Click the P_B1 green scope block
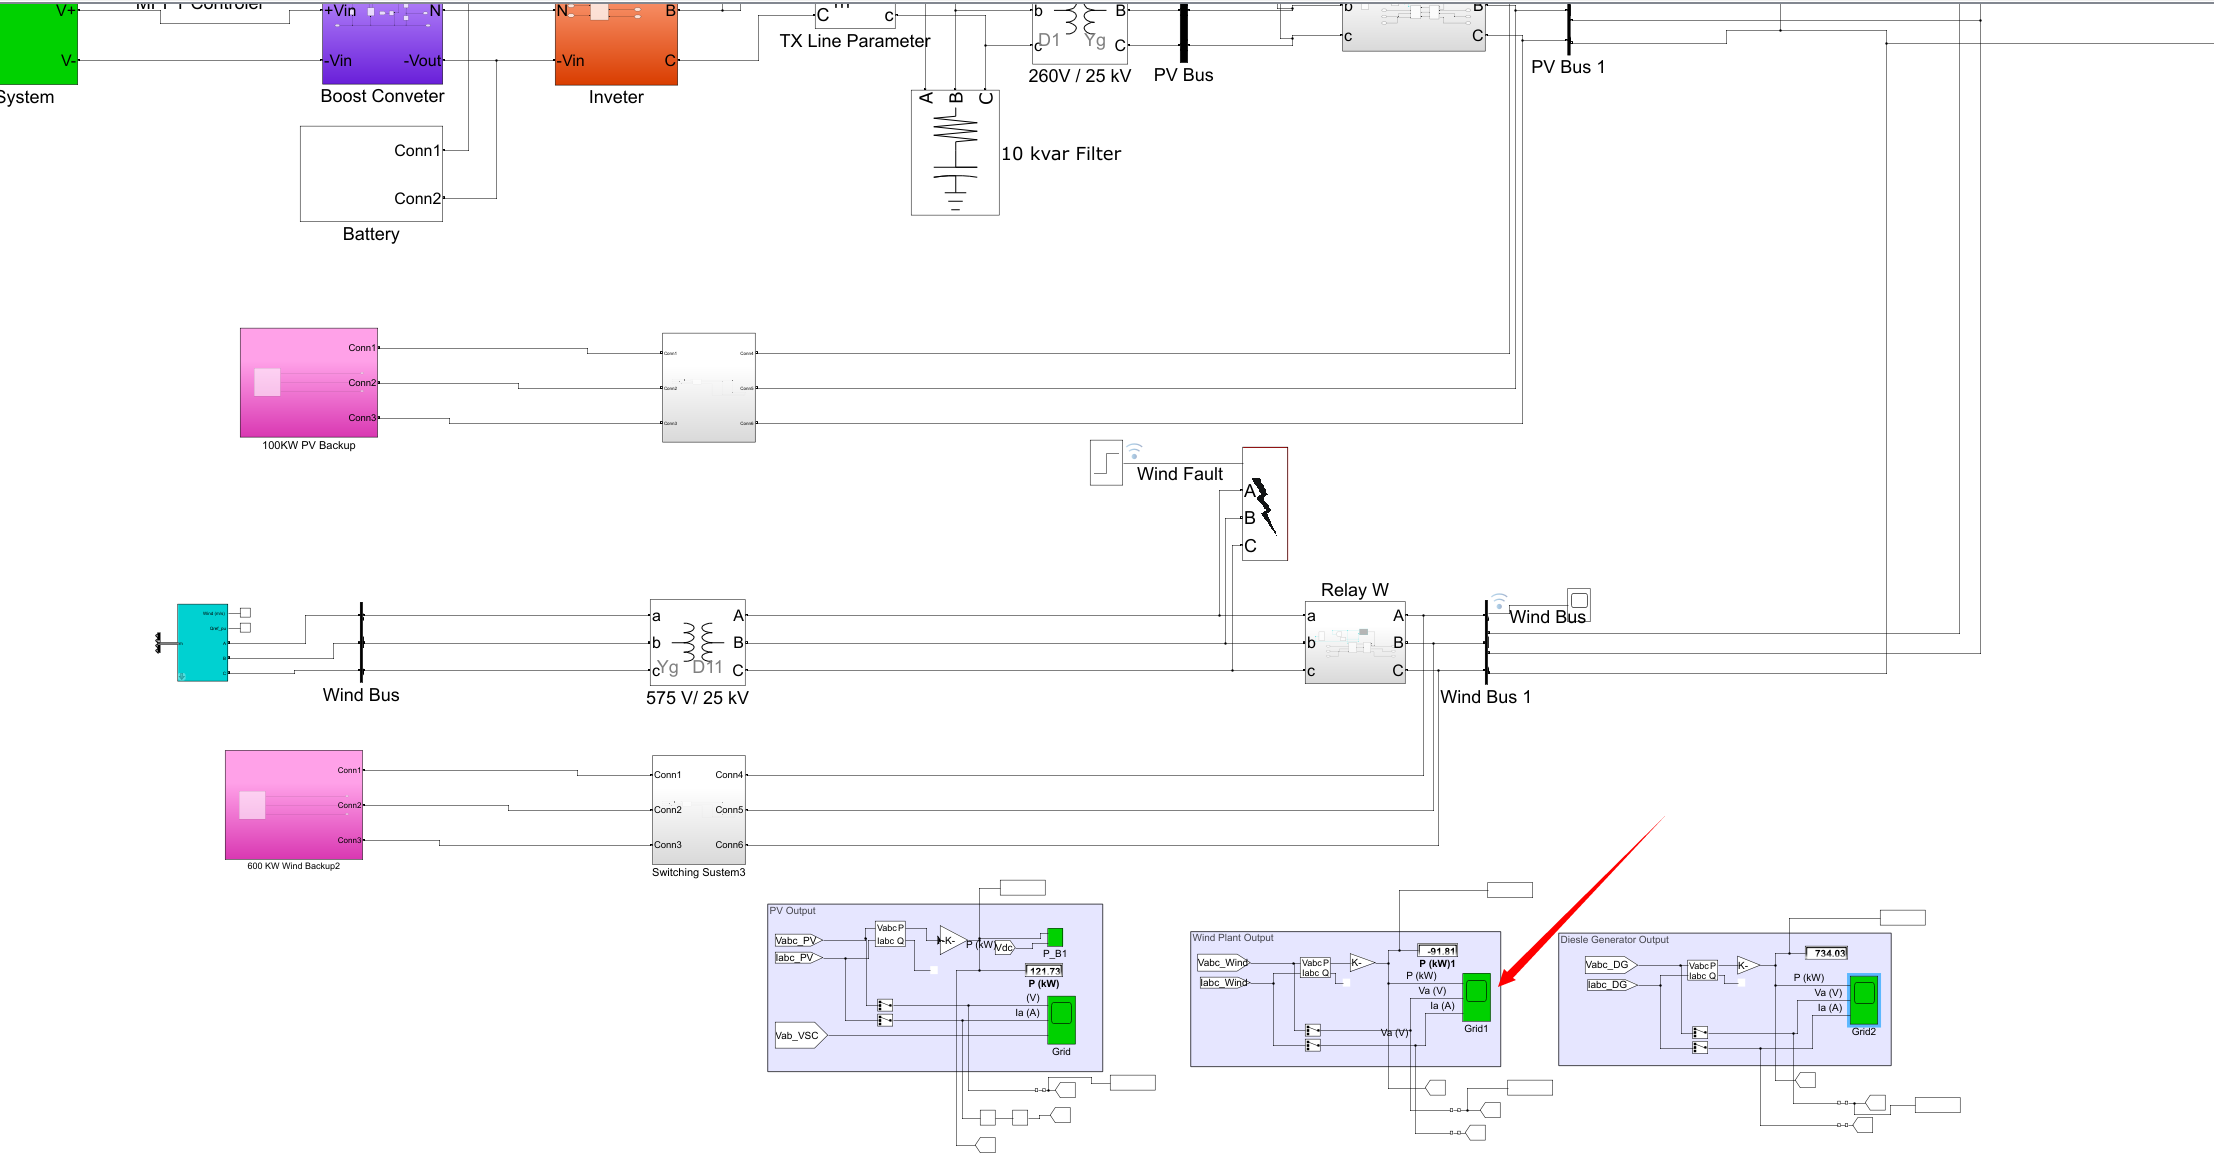The image size is (2214, 1160). point(1054,937)
